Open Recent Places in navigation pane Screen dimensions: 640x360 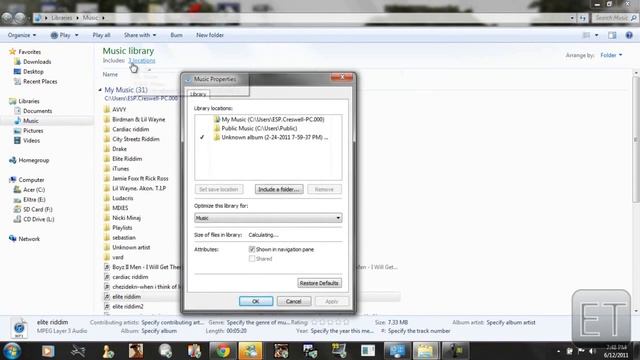click(x=40, y=81)
